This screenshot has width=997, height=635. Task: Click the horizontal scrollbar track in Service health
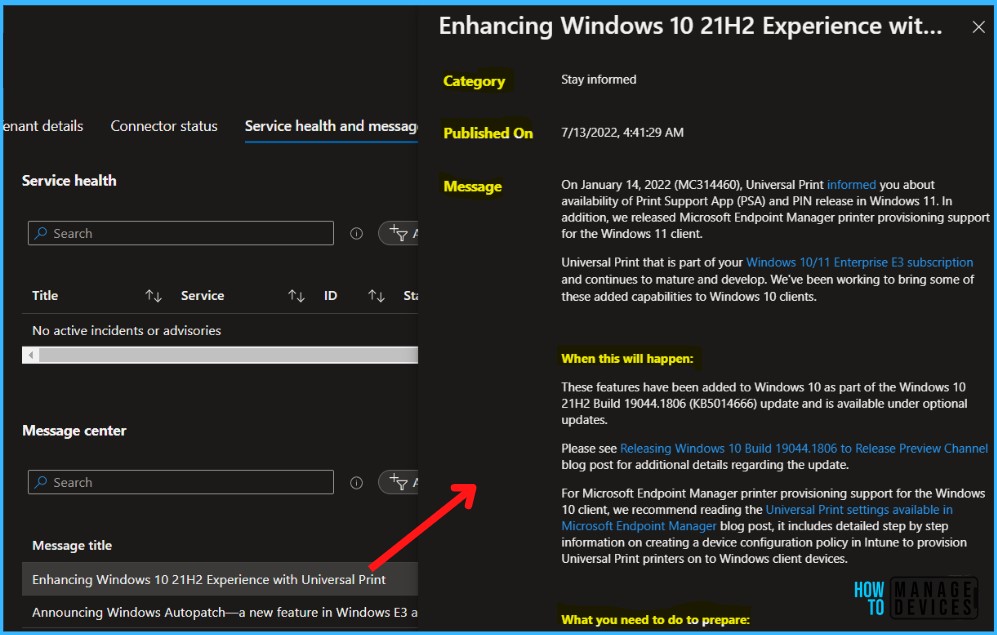pyautogui.click(x=228, y=355)
